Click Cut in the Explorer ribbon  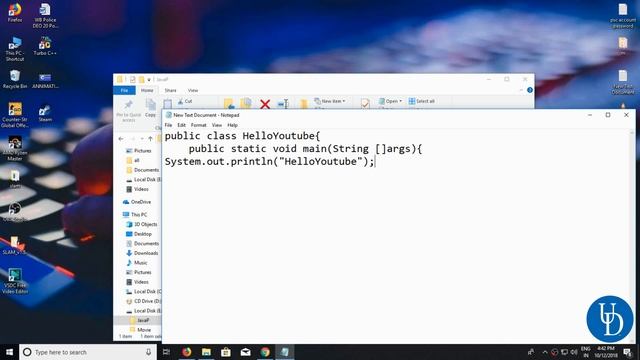click(x=185, y=101)
